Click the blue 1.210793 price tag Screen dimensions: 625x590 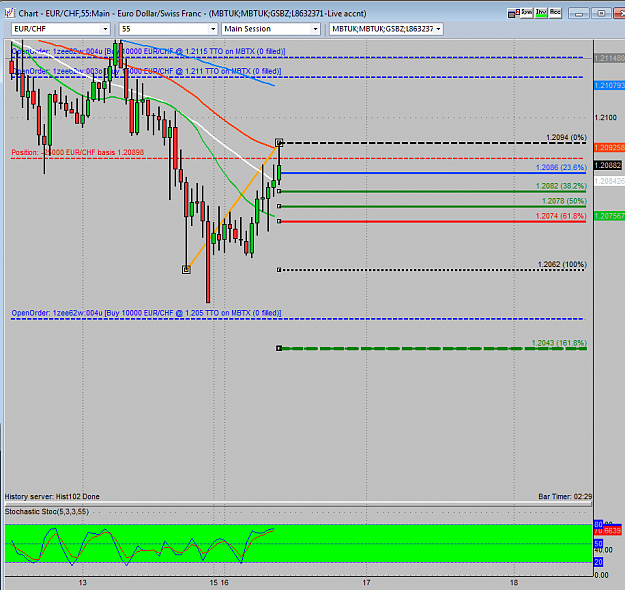coord(609,86)
